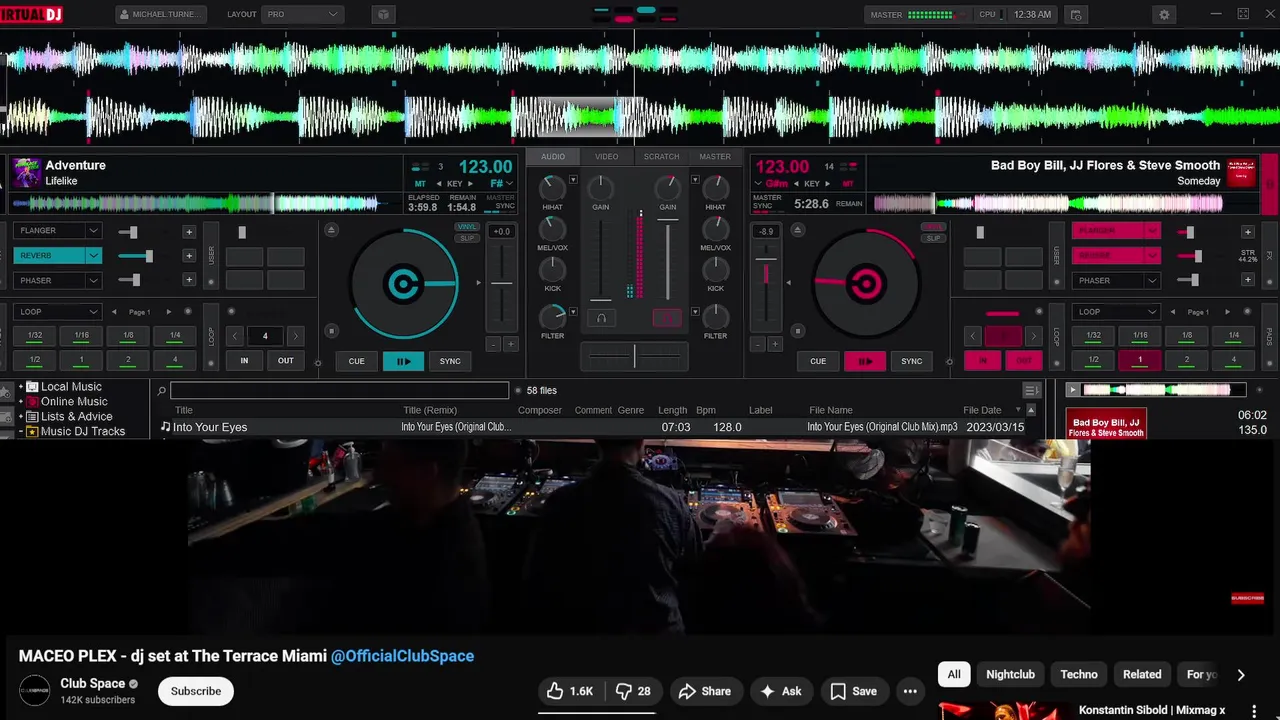The height and width of the screenshot is (720, 1280).
Task: Halve right deck loop length
Action: click(973, 336)
